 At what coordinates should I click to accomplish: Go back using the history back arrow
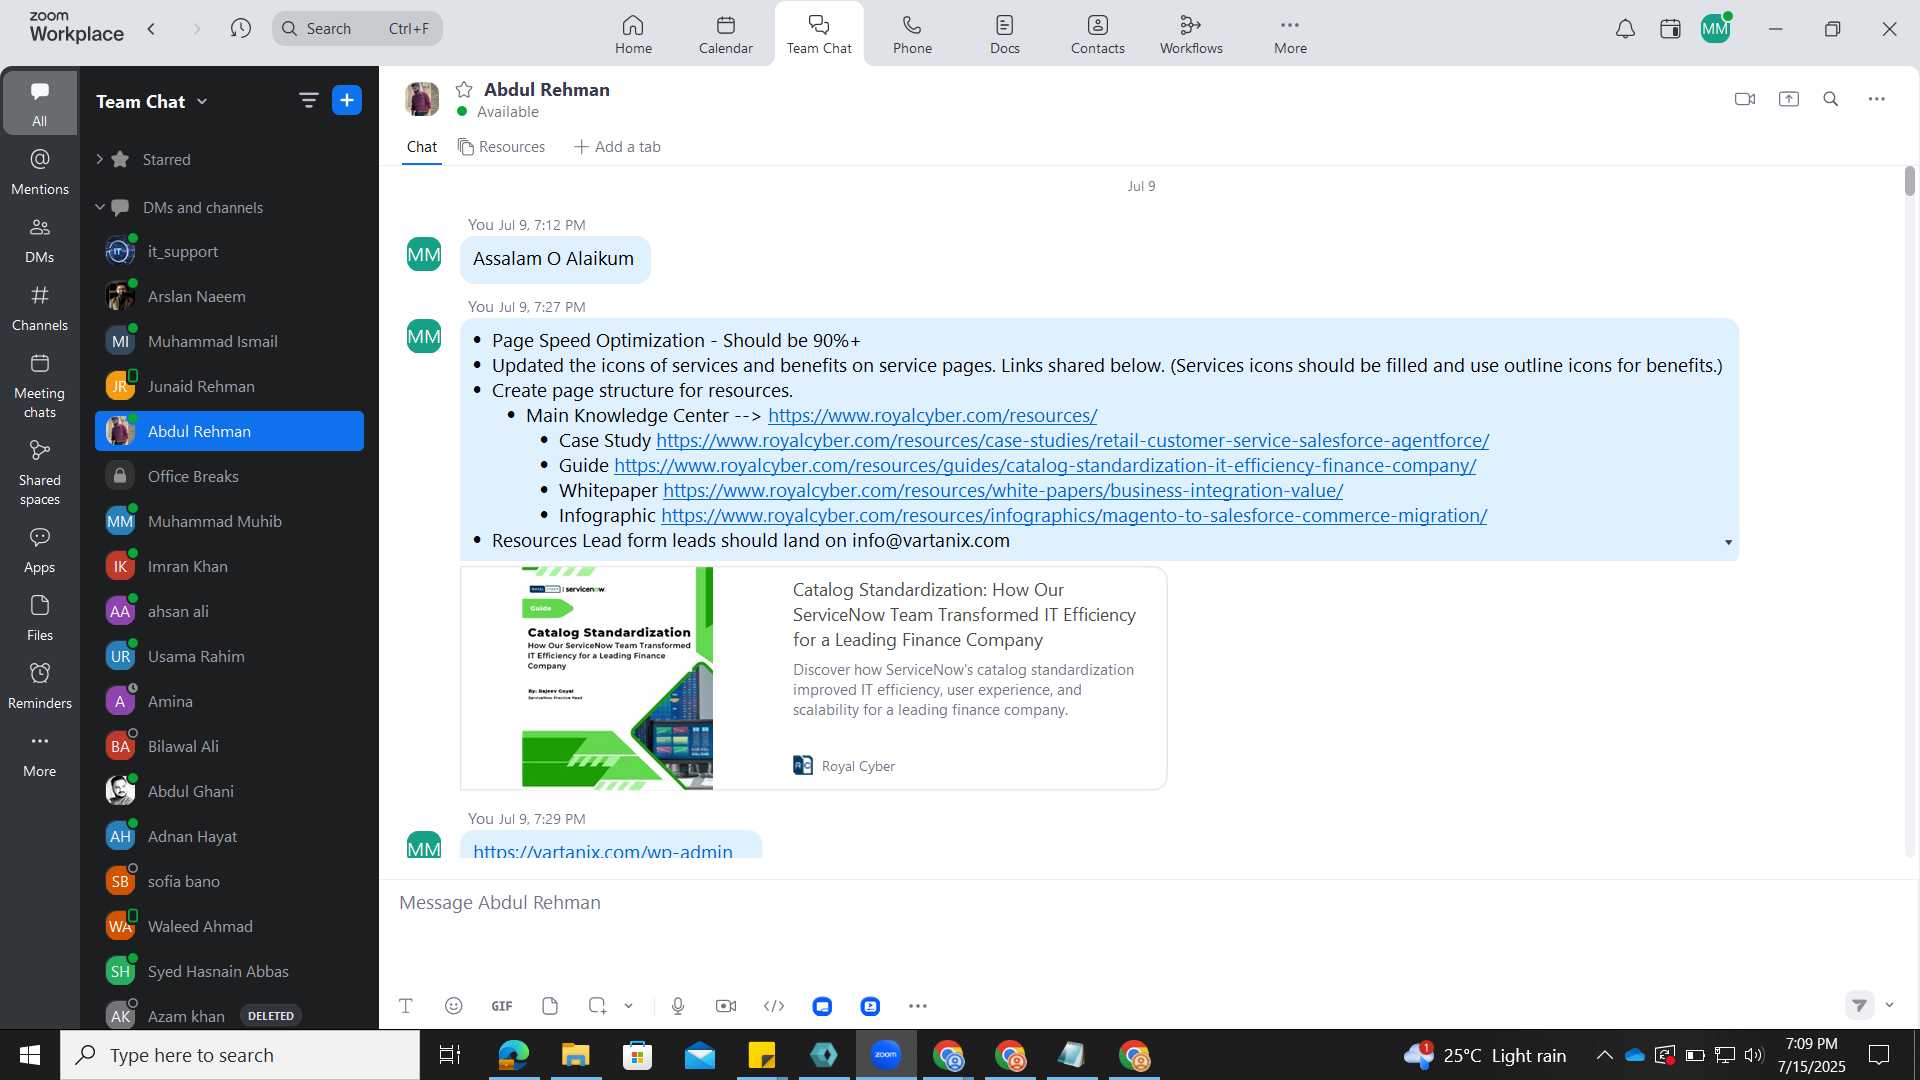[151, 28]
